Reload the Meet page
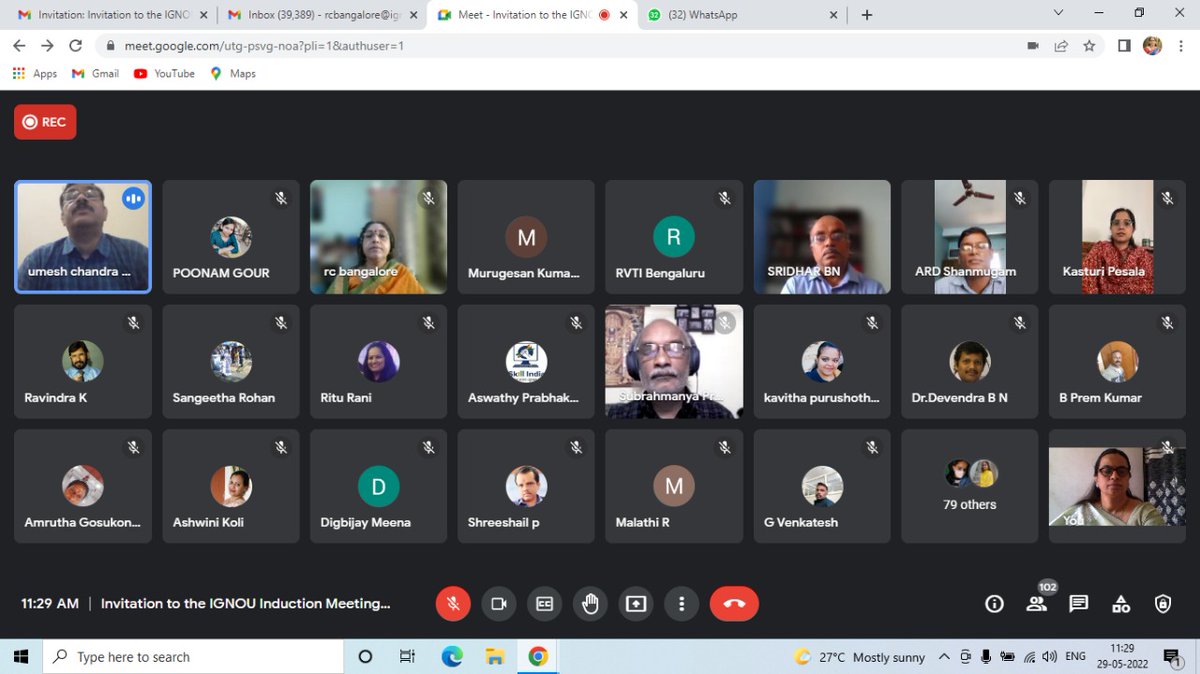The width and height of the screenshot is (1200, 674). tap(75, 45)
